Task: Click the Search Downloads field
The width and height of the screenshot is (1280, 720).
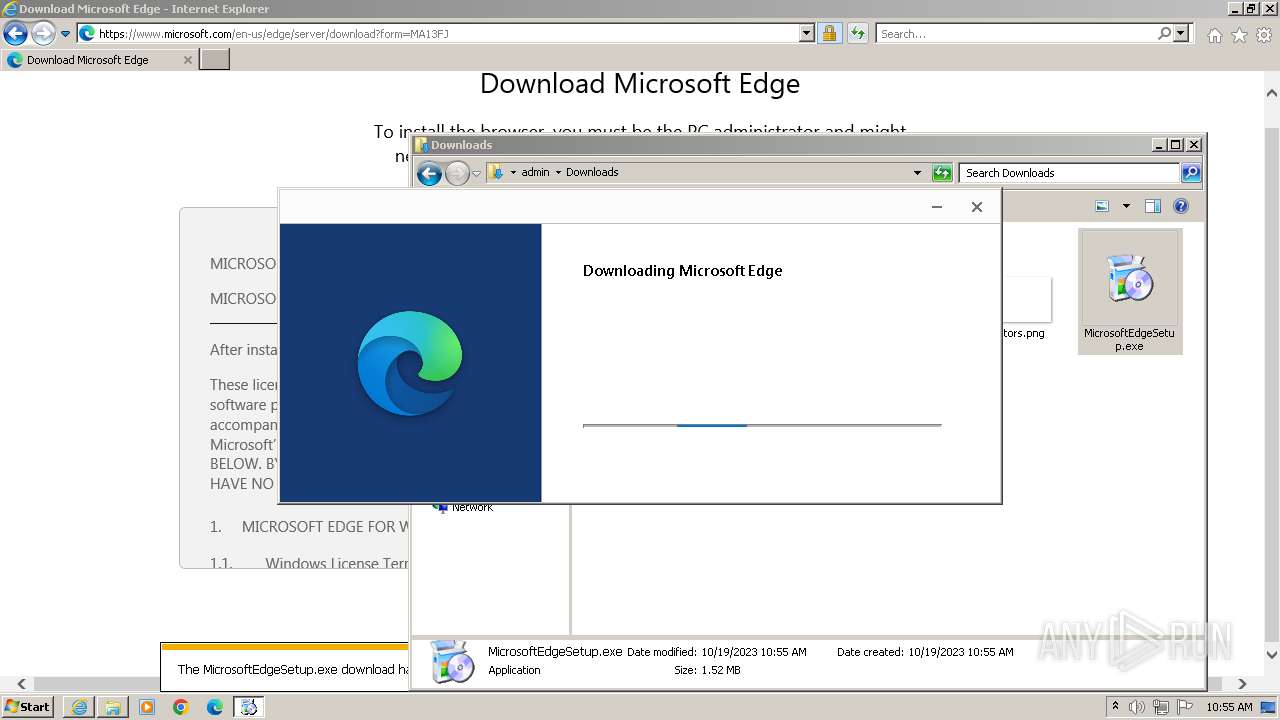Action: click(x=1069, y=173)
